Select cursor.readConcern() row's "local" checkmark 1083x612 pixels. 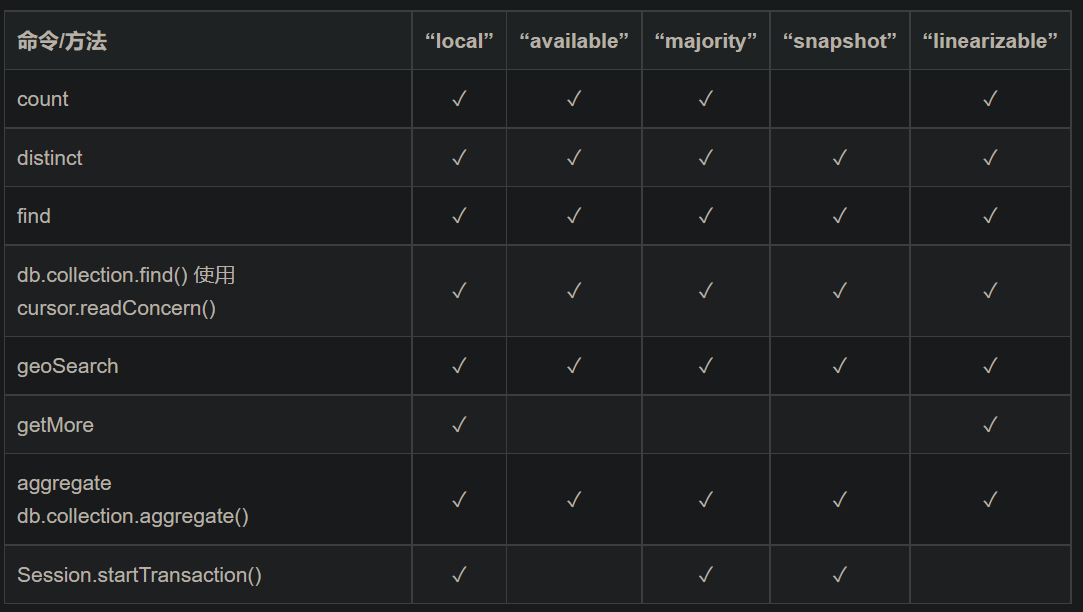(x=459, y=290)
